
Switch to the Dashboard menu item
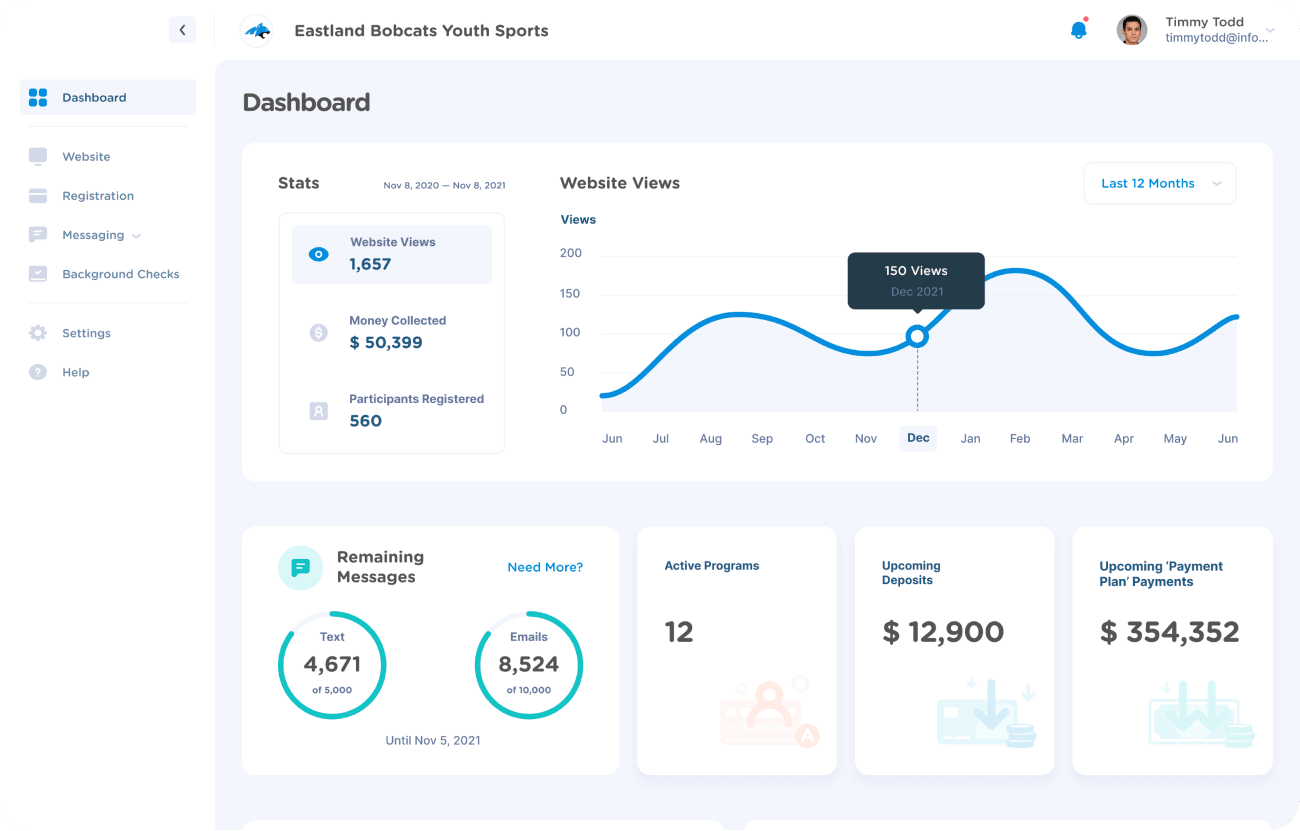[94, 97]
